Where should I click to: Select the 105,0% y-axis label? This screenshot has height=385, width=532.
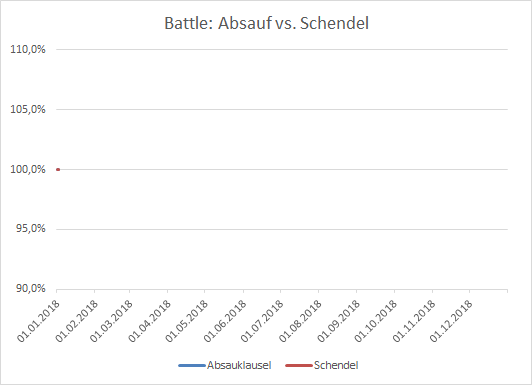pos(28,110)
